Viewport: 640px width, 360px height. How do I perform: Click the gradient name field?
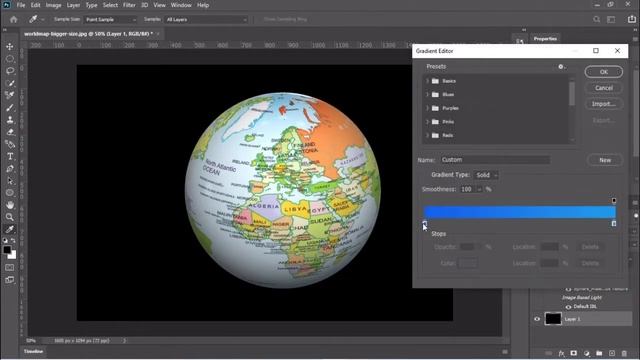pos(495,160)
